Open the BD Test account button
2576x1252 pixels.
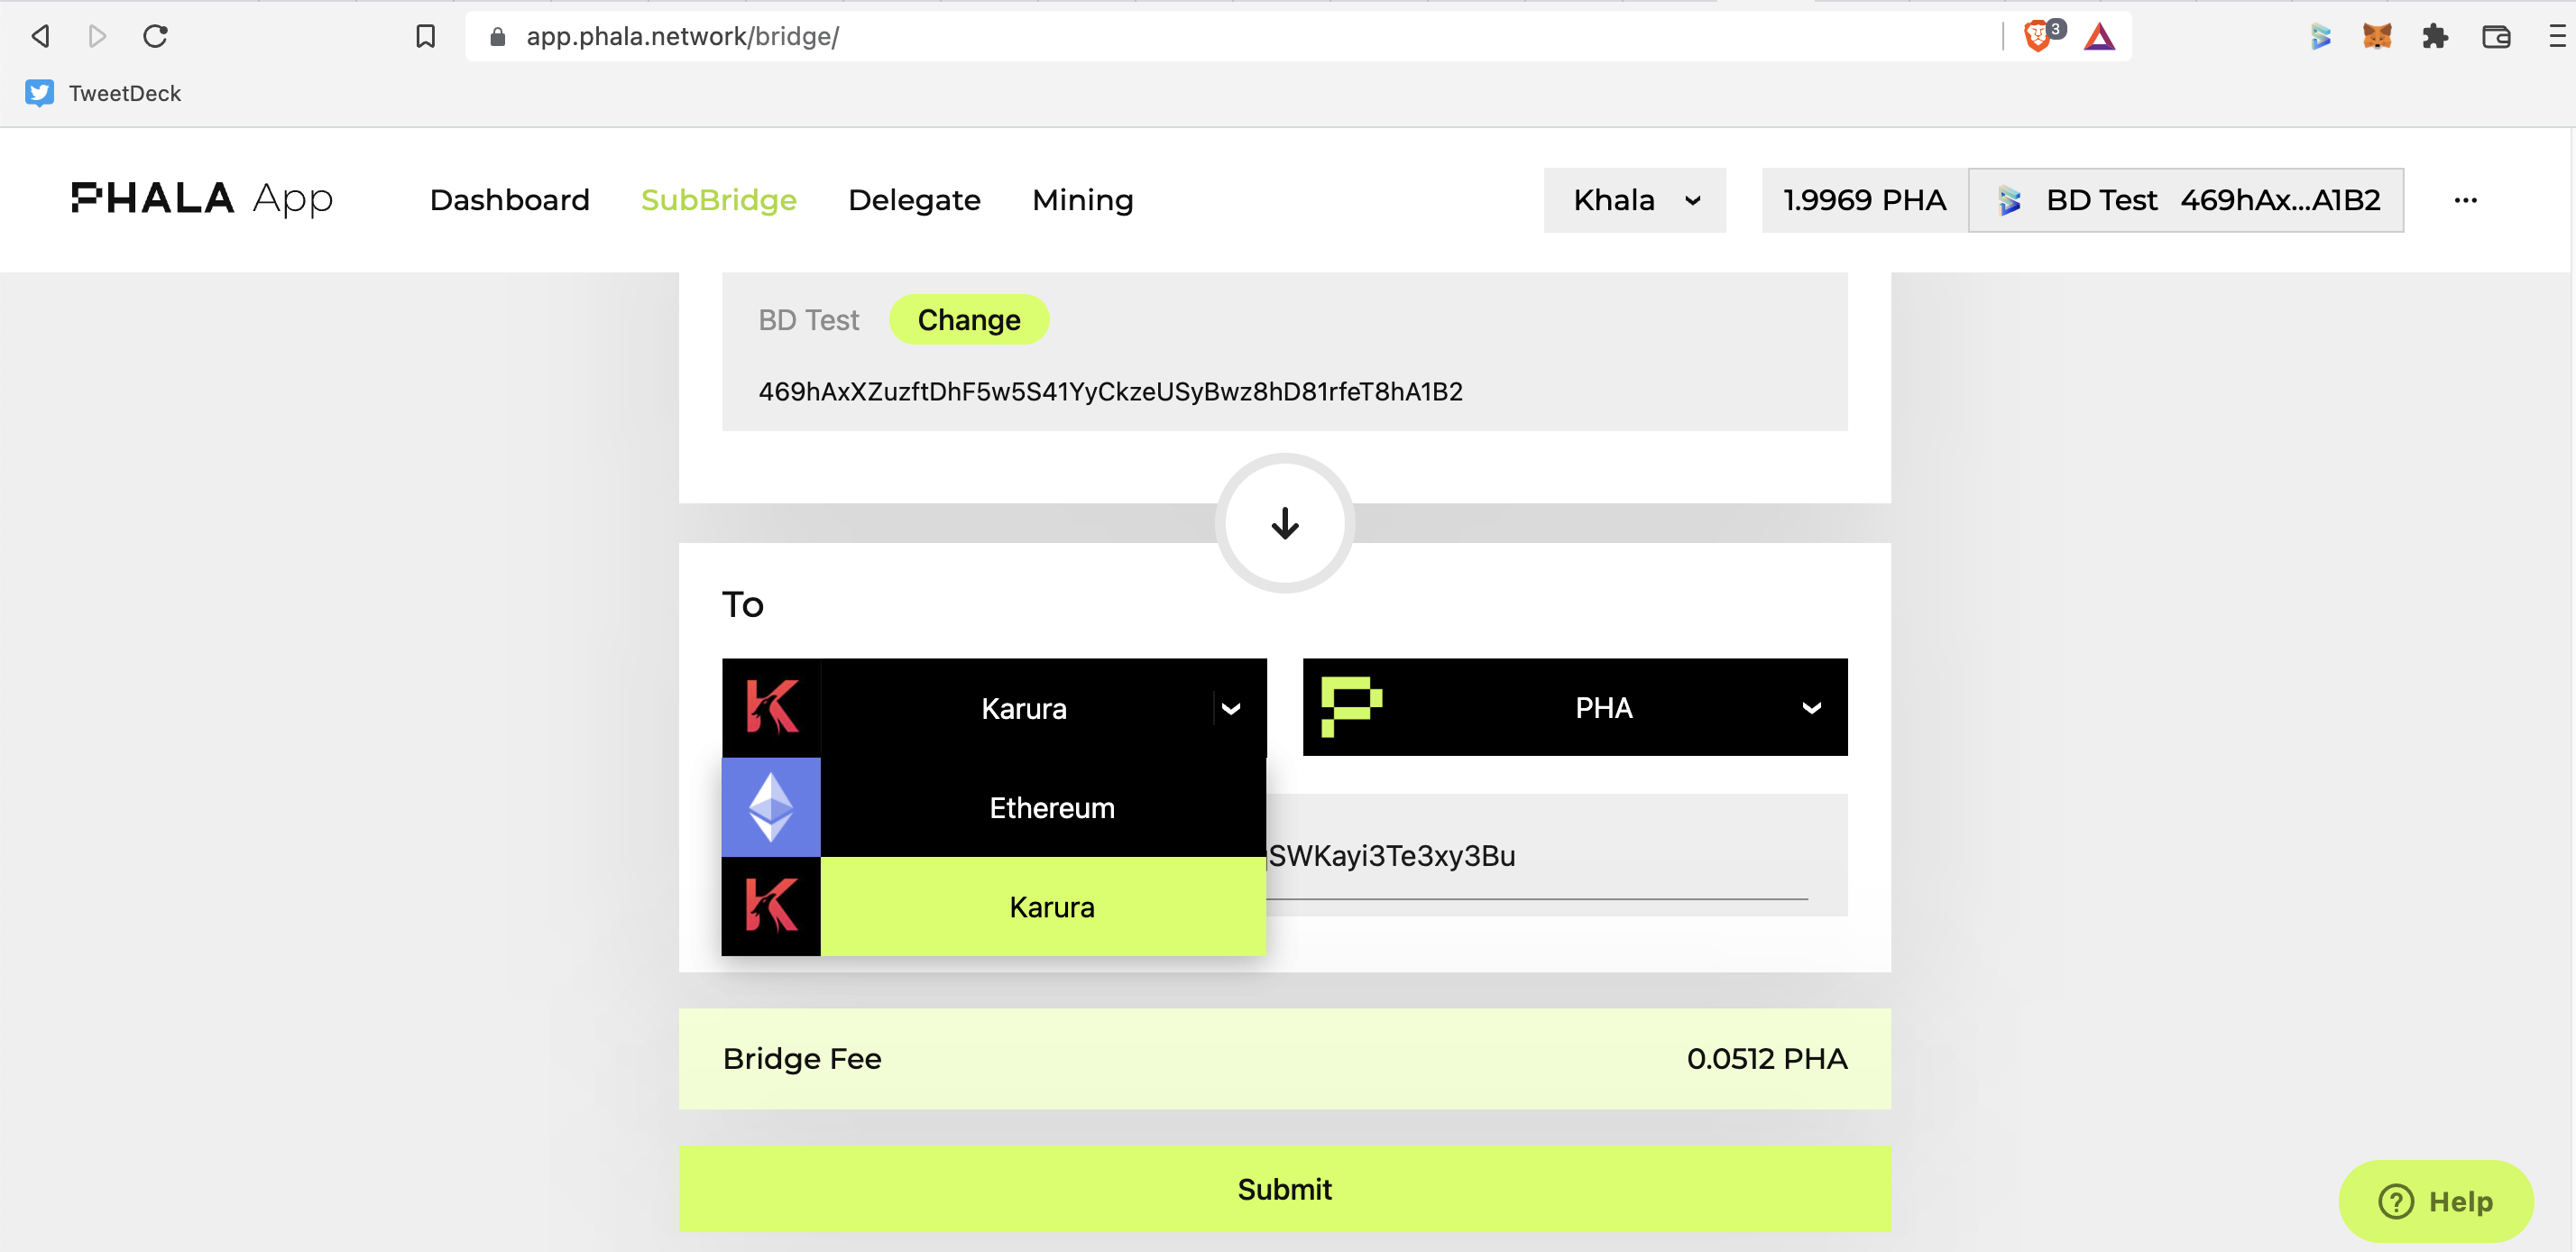(2186, 200)
